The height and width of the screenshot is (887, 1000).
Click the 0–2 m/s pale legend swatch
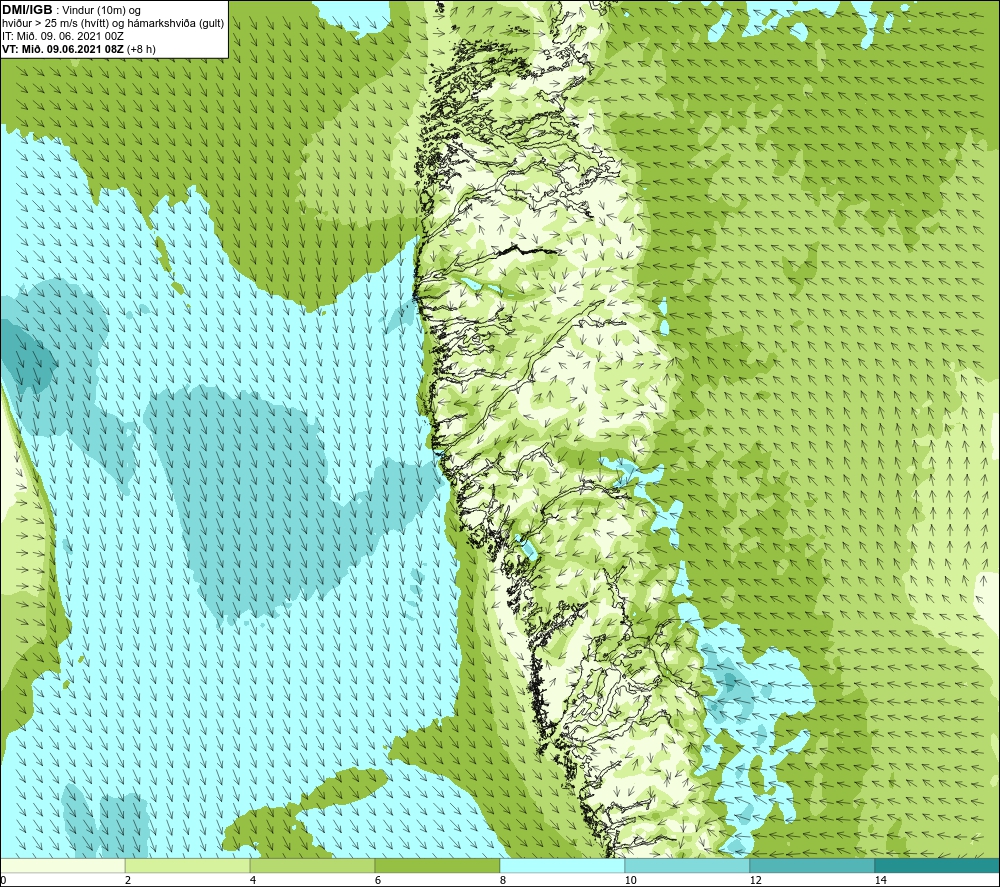(x=62, y=866)
